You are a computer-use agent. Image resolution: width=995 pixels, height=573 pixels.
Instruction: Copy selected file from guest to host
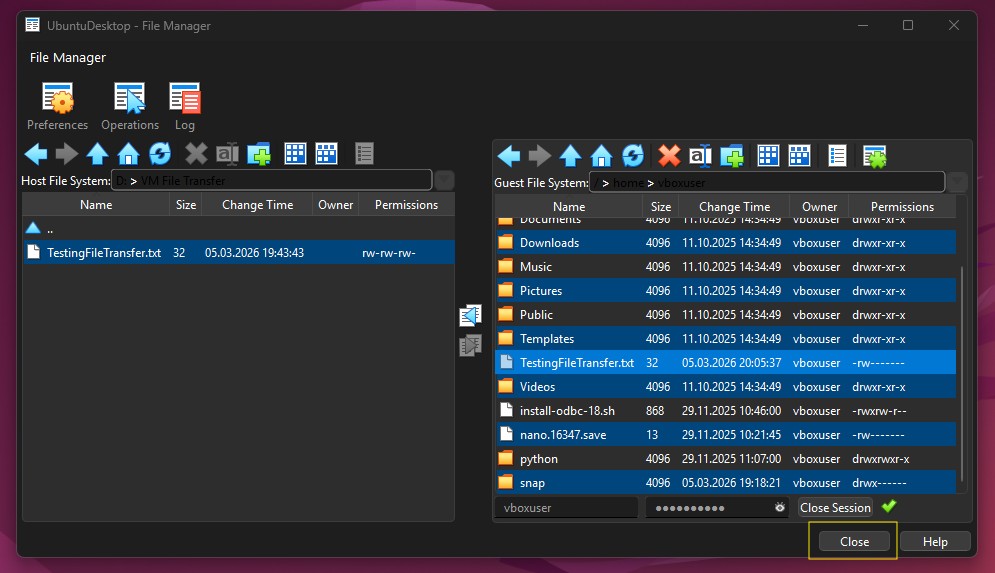tap(470, 316)
